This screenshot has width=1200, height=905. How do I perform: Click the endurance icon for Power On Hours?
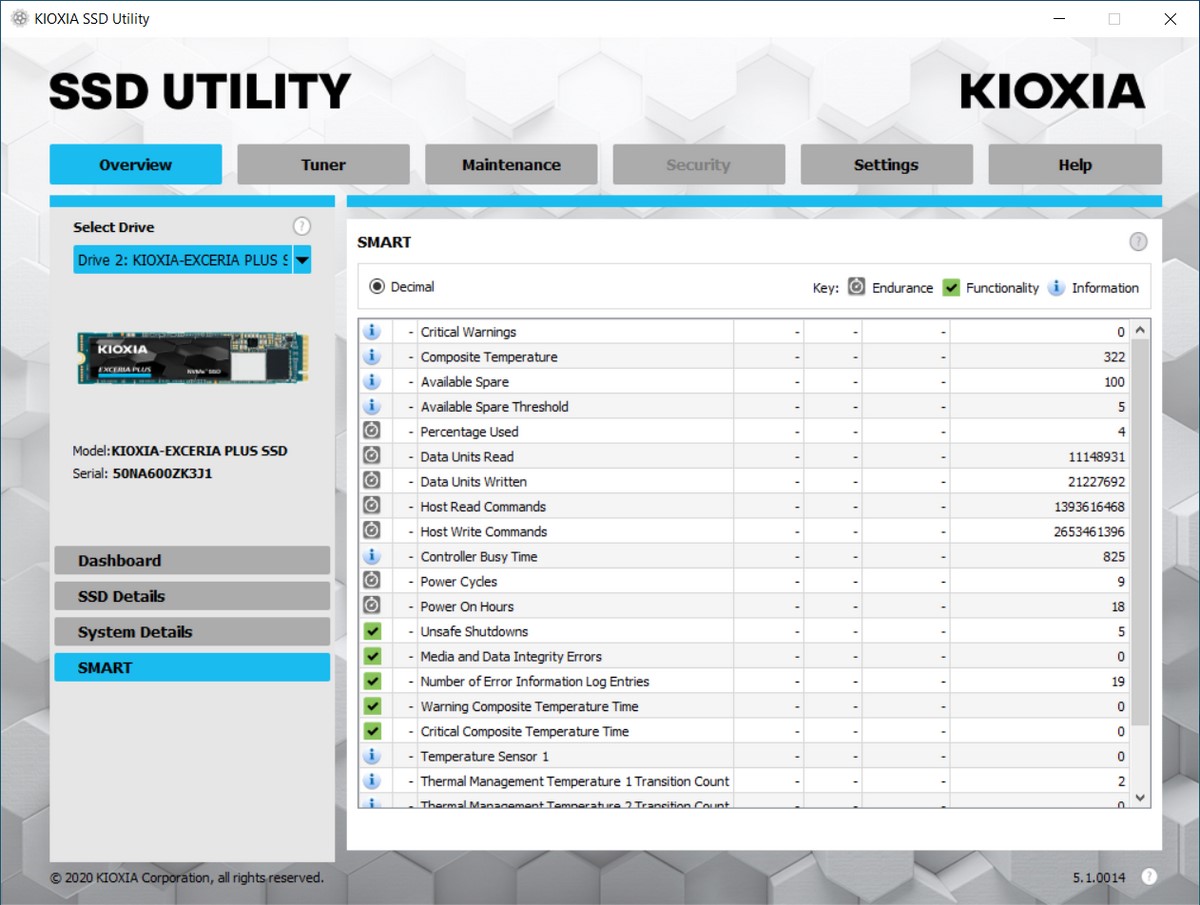tap(372, 606)
